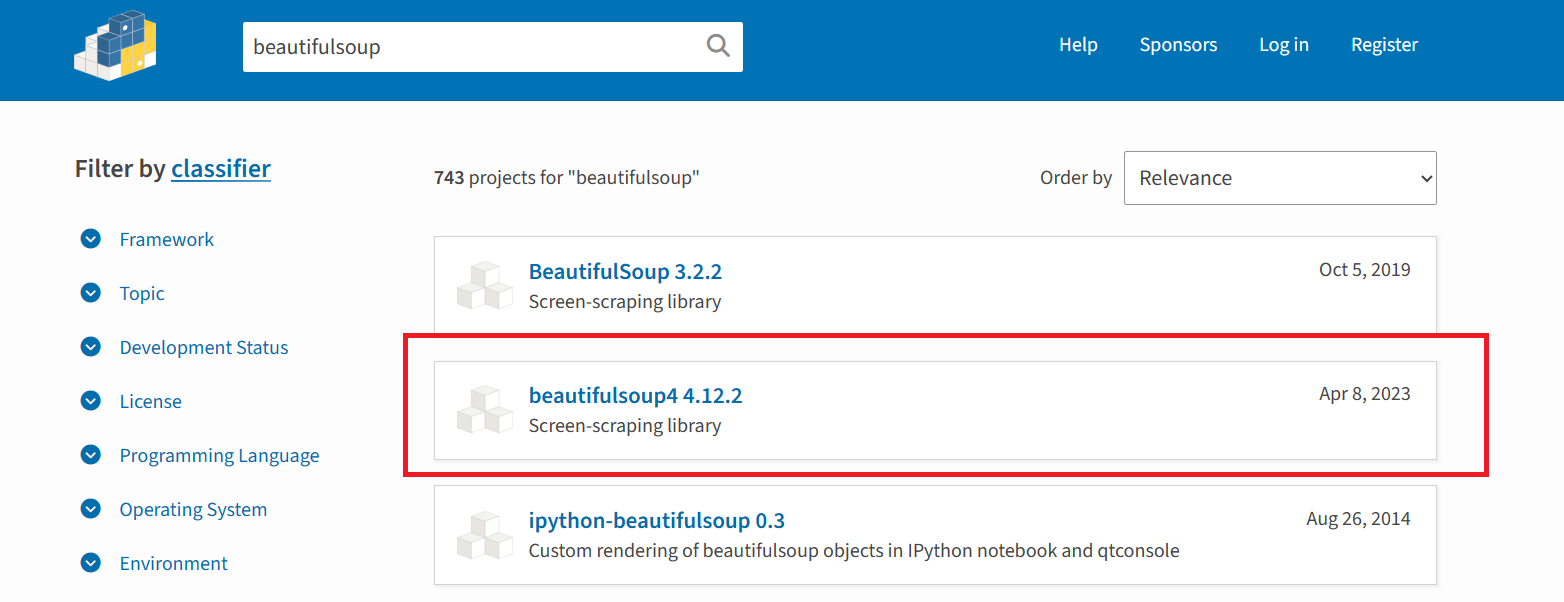Go to Log in
The width and height of the screenshot is (1564, 602).
tap(1284, 45)
